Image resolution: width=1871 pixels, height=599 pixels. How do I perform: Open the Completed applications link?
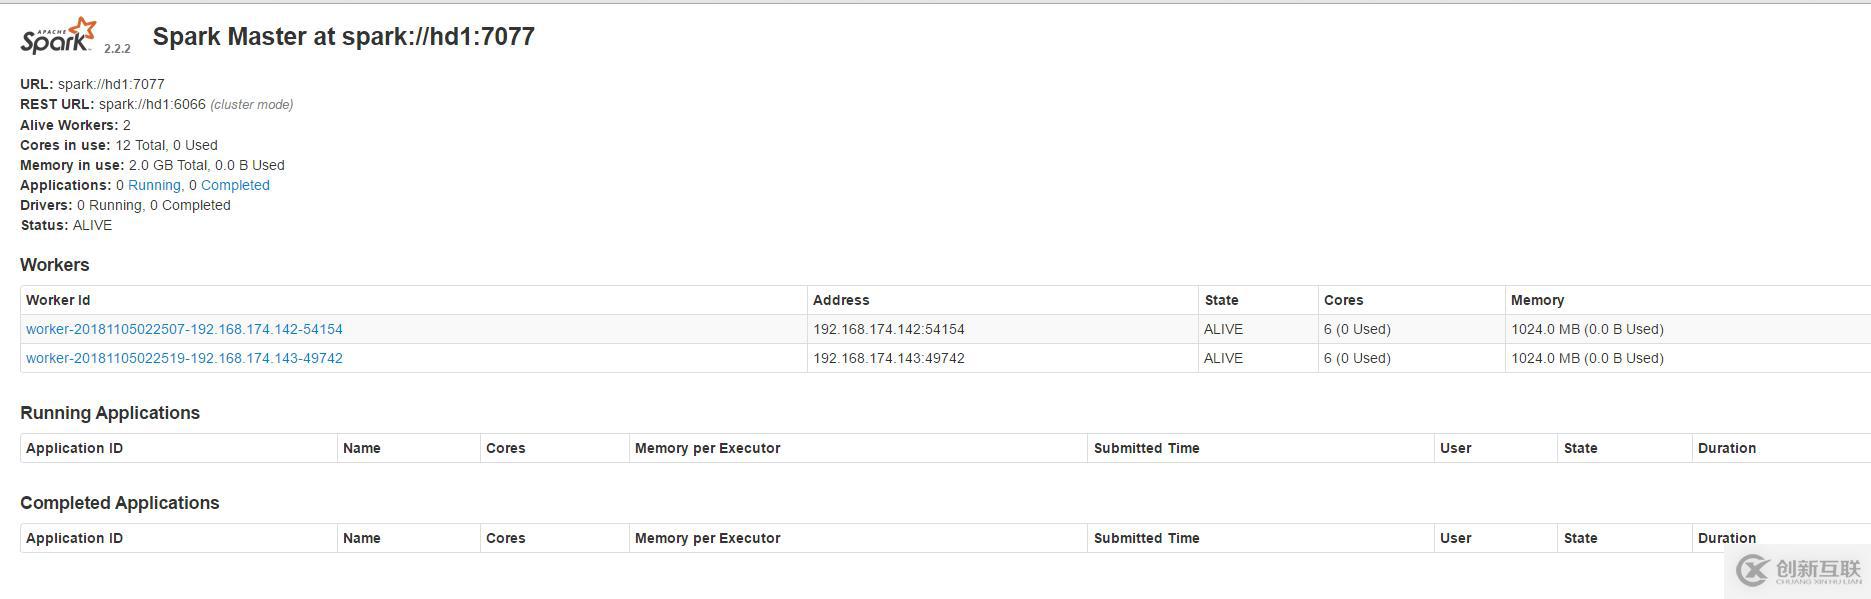(x=235, y=185)
